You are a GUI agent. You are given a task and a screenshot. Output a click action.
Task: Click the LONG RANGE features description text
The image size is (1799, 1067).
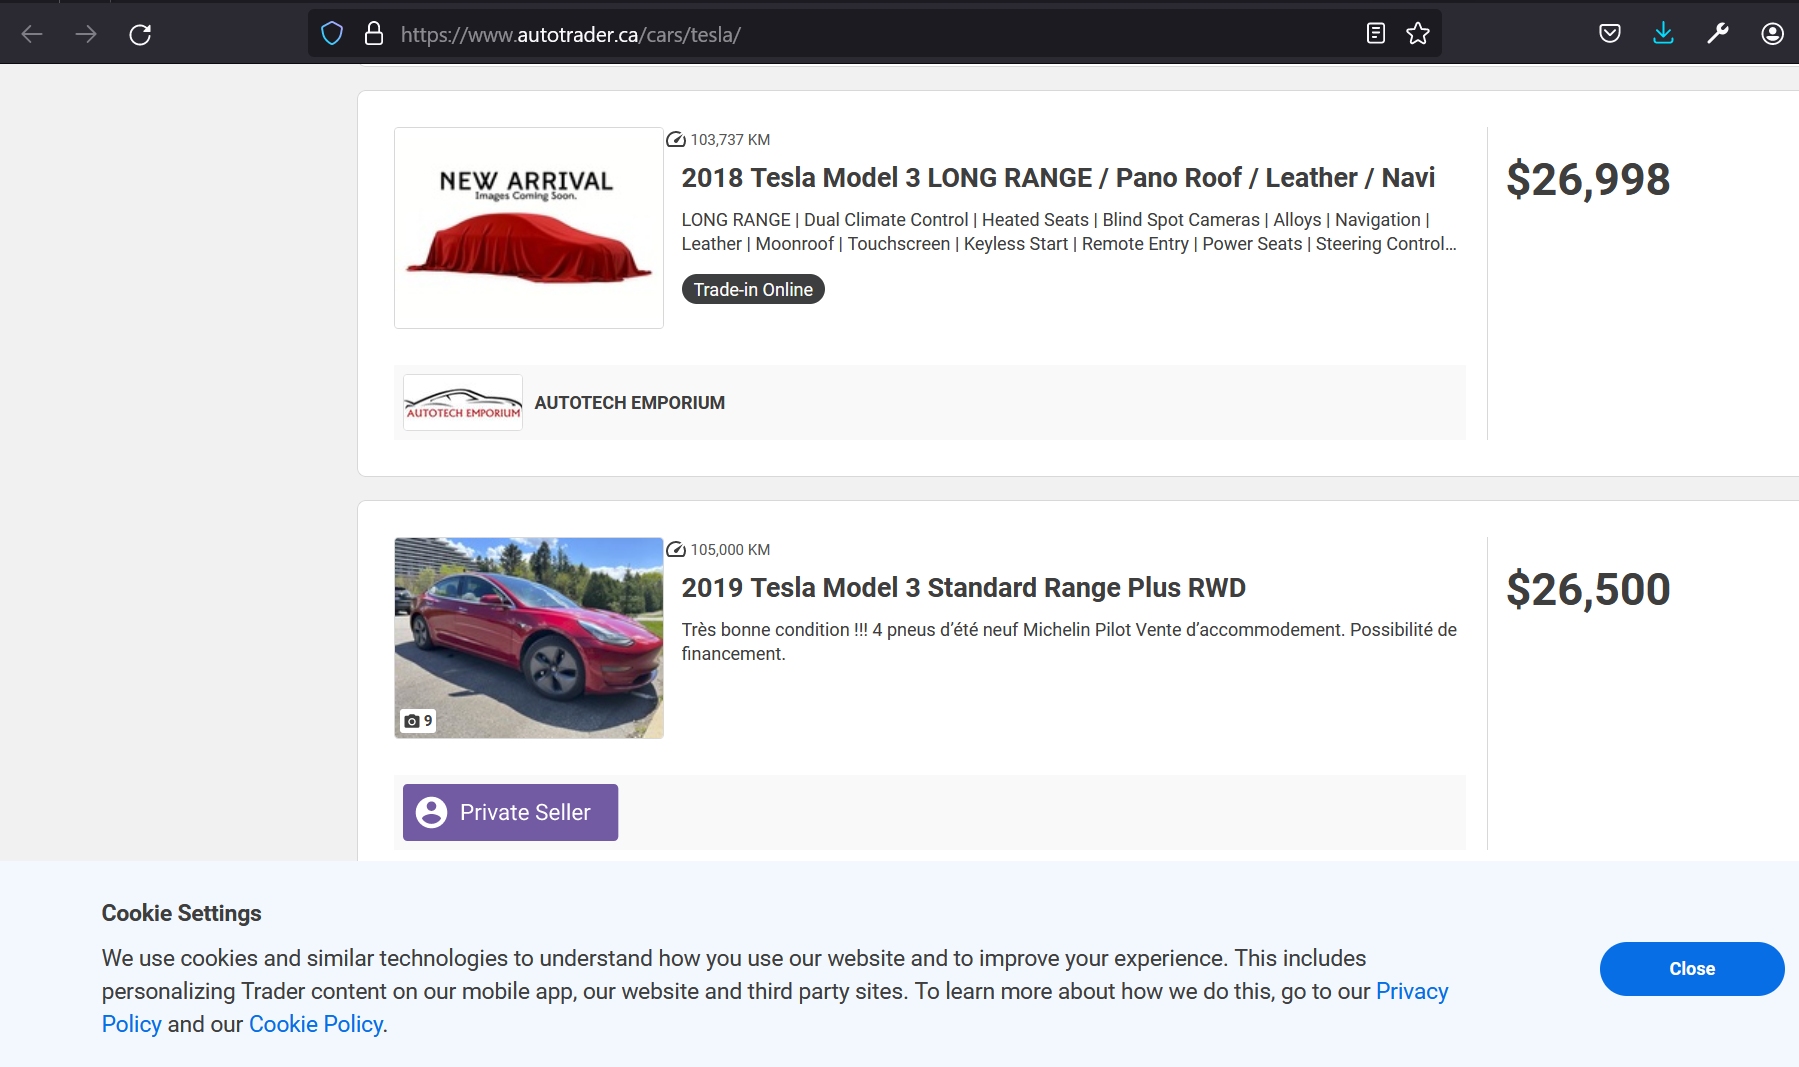(1069, 232)
